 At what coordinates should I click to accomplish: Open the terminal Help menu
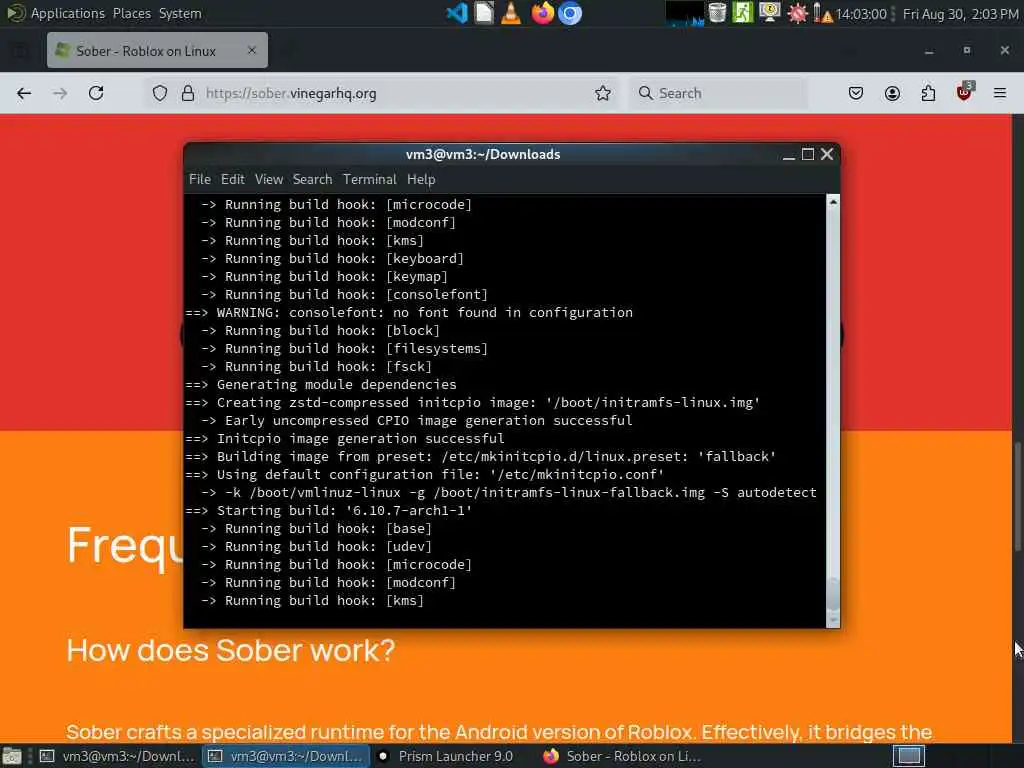pyautogui.click(x=421, y=179)
